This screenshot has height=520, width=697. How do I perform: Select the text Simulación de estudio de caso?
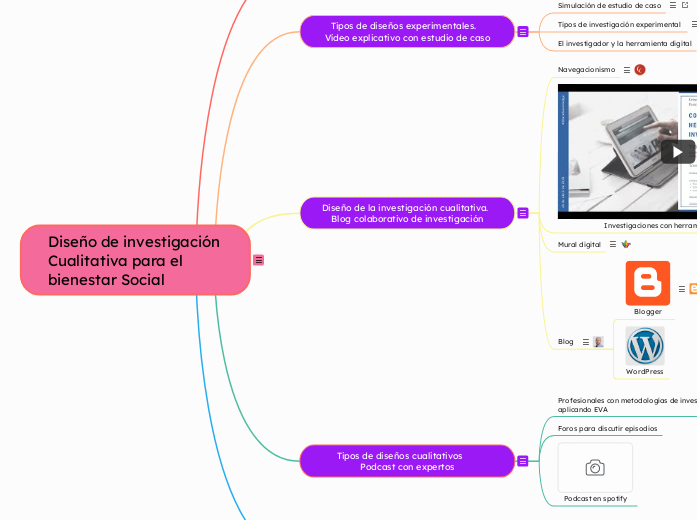tap(609, 6)
